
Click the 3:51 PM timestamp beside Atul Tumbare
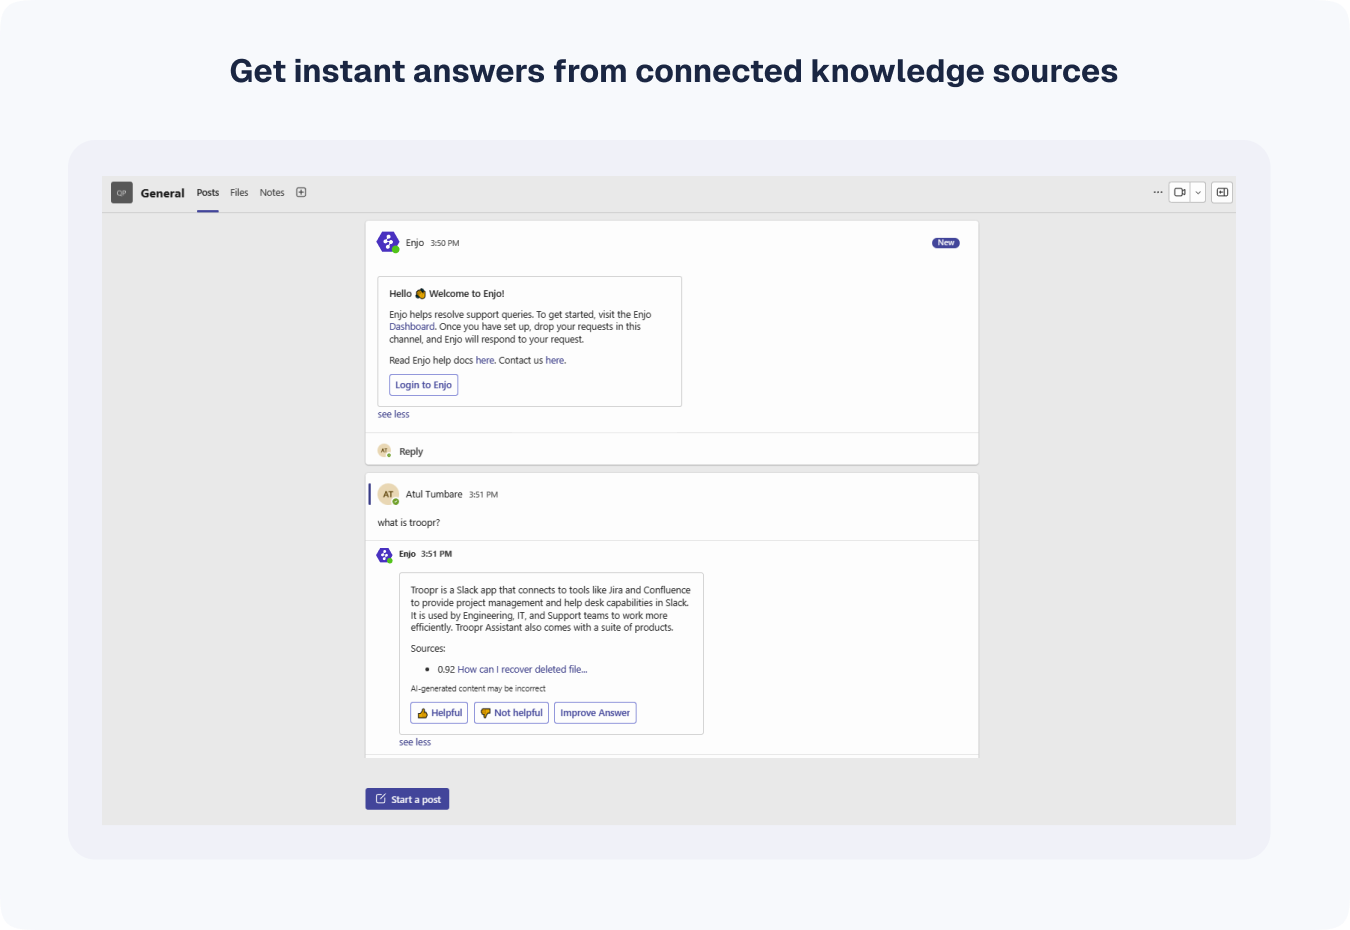point(483,495)
